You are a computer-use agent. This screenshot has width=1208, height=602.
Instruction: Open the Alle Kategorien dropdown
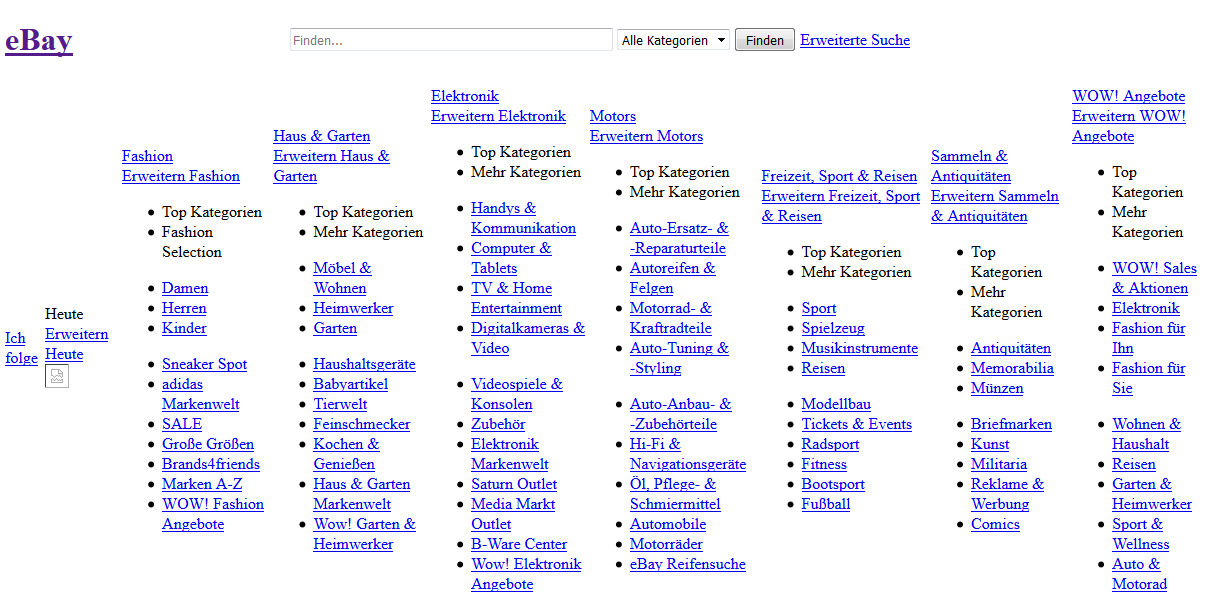point(673,40)
